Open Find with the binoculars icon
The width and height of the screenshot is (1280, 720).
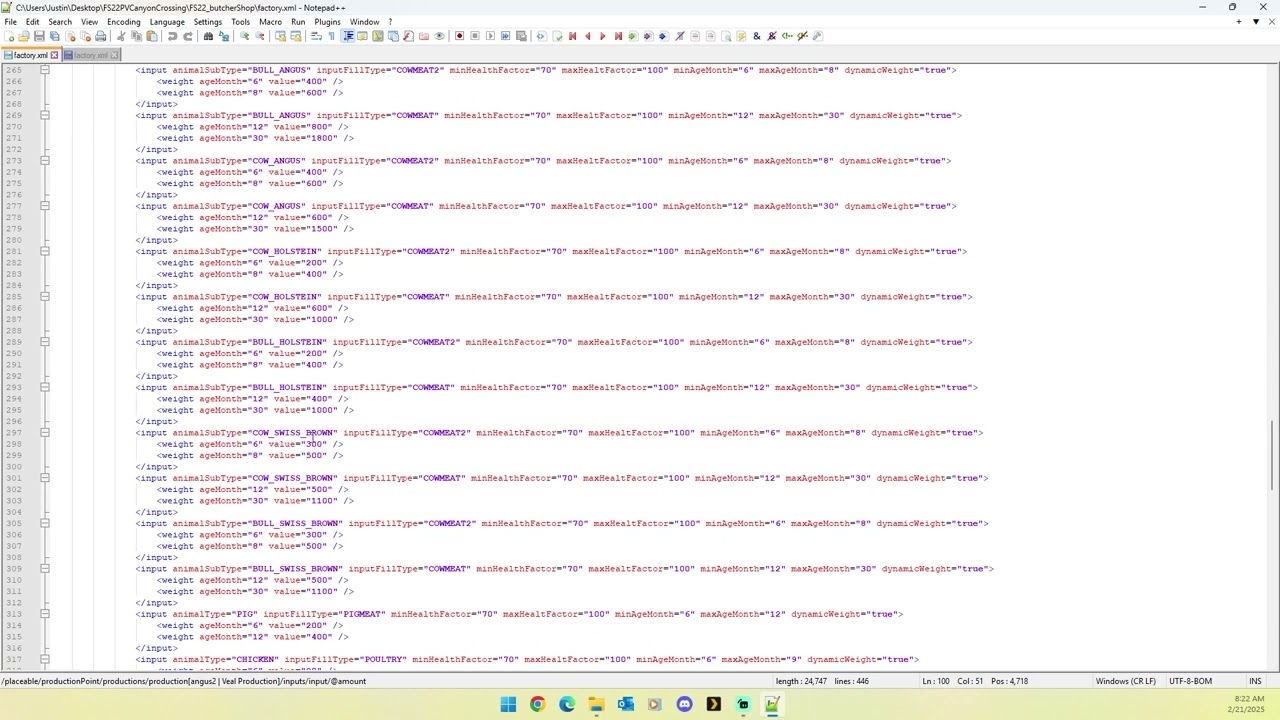(x=208, y=36)
